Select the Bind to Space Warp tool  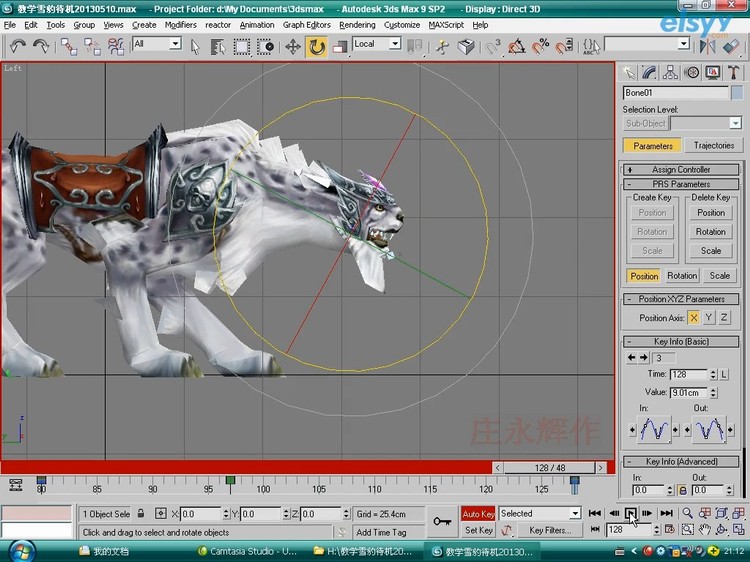point(116,46)
